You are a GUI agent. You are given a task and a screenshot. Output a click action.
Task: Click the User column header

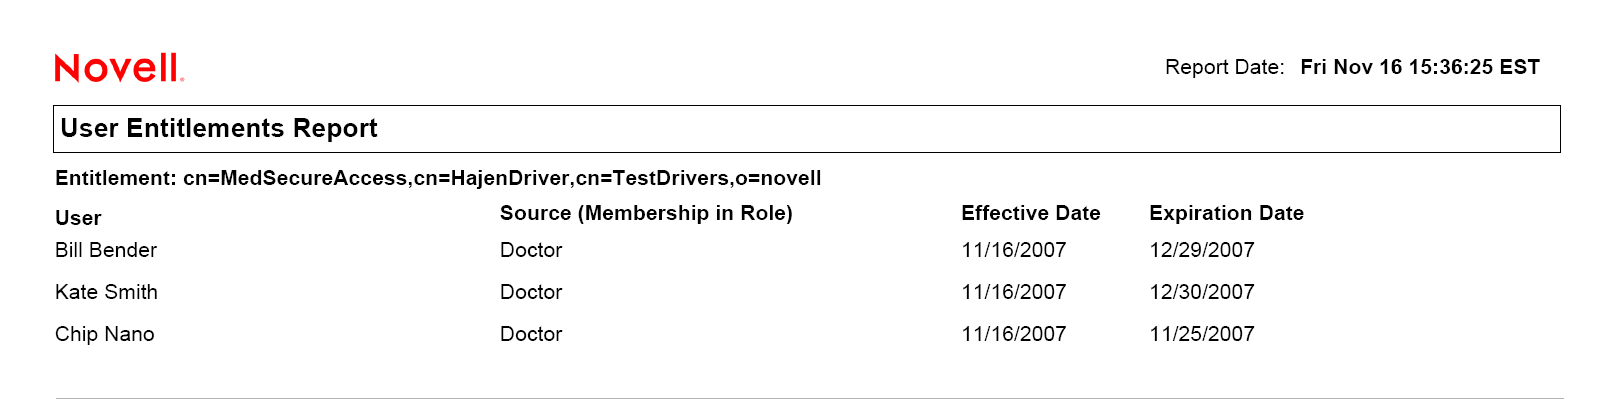[x=78, y=218]
